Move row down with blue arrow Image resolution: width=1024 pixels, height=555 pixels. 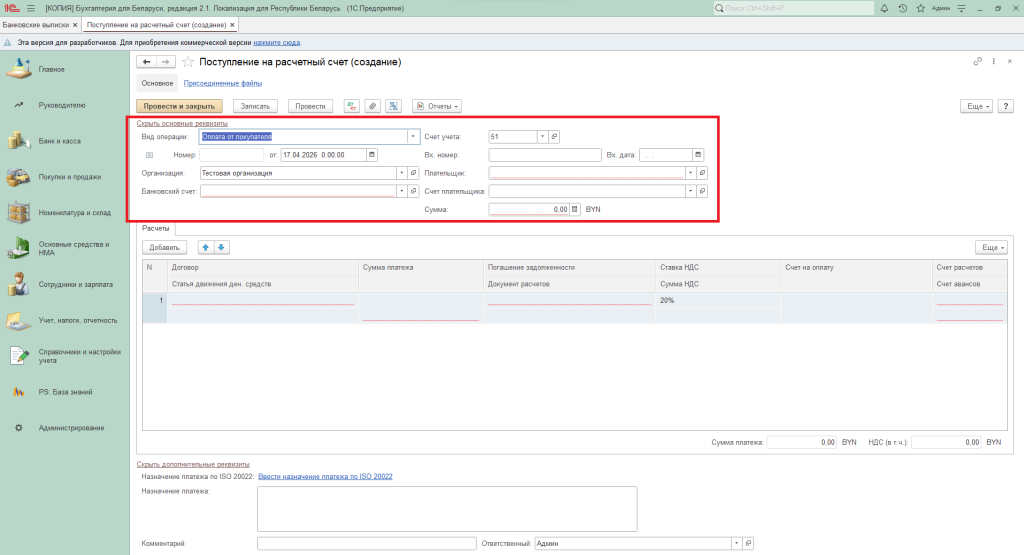click(x=222, y=247)
